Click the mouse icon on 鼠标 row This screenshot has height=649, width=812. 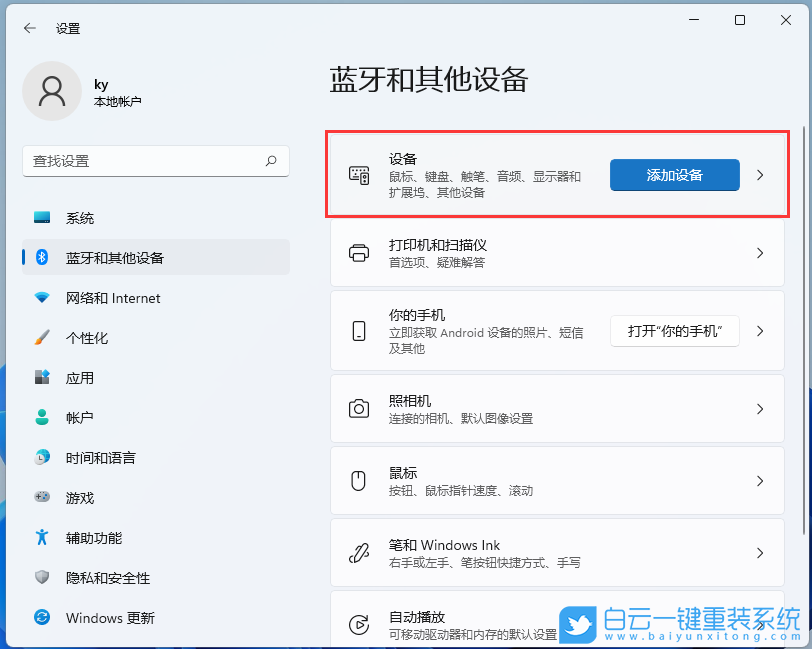[358, 480]
